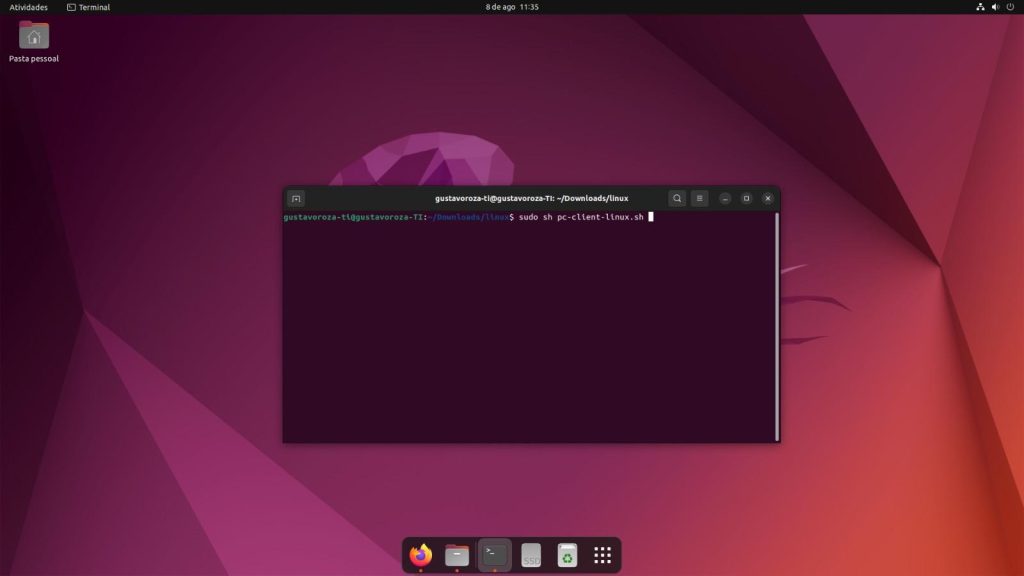Open the Files manager in the dock
This screenshot has height=576, width=1024.
457,555
